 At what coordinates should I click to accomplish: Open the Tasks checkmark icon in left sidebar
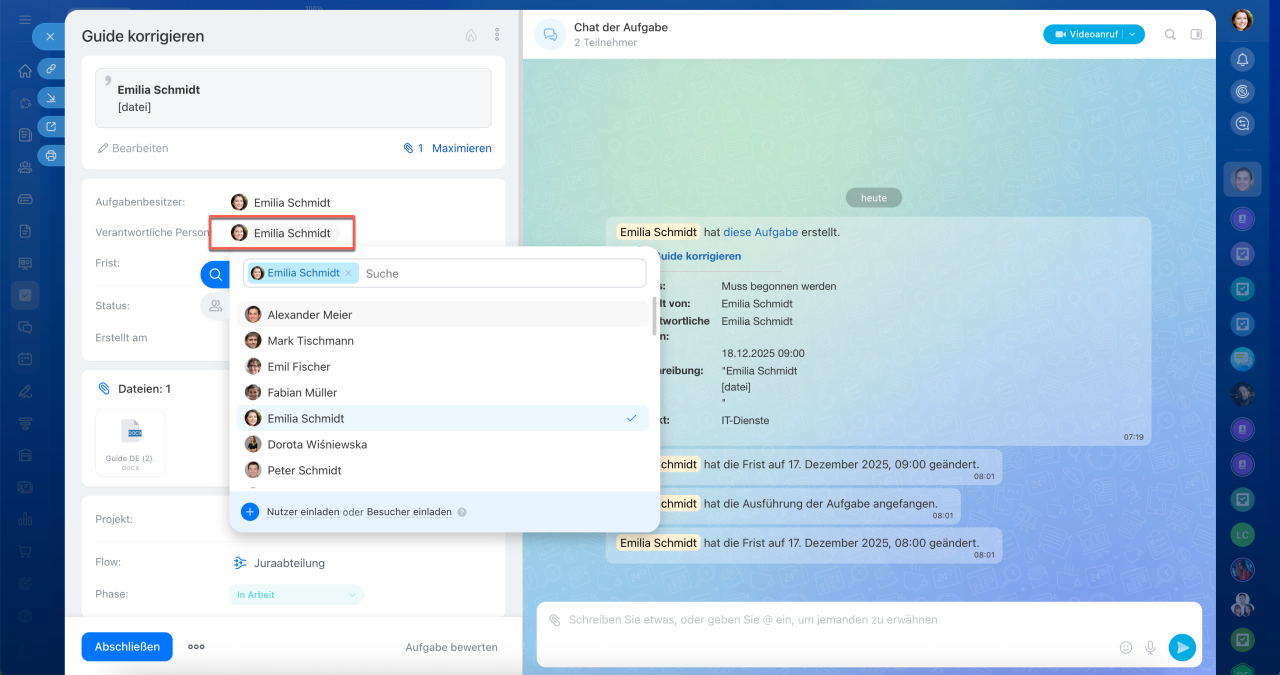point(25,295)
